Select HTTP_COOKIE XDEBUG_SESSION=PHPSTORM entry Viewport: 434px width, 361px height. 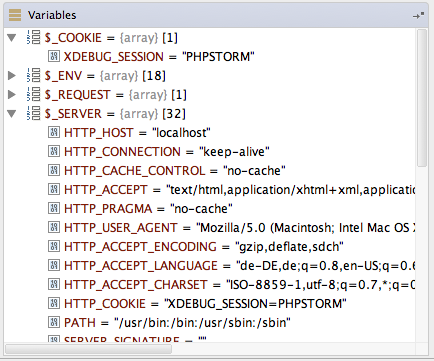(x=205, y=304)
